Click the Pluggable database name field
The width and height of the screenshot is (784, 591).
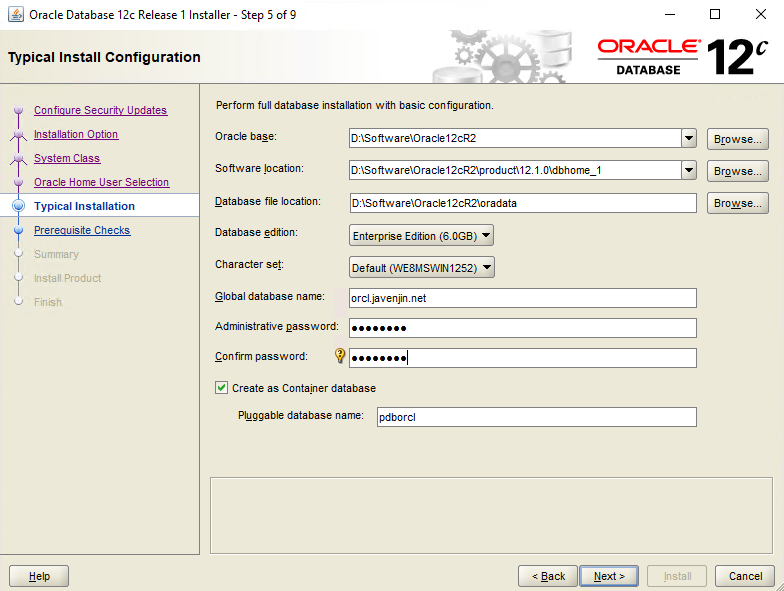(536, 417)
